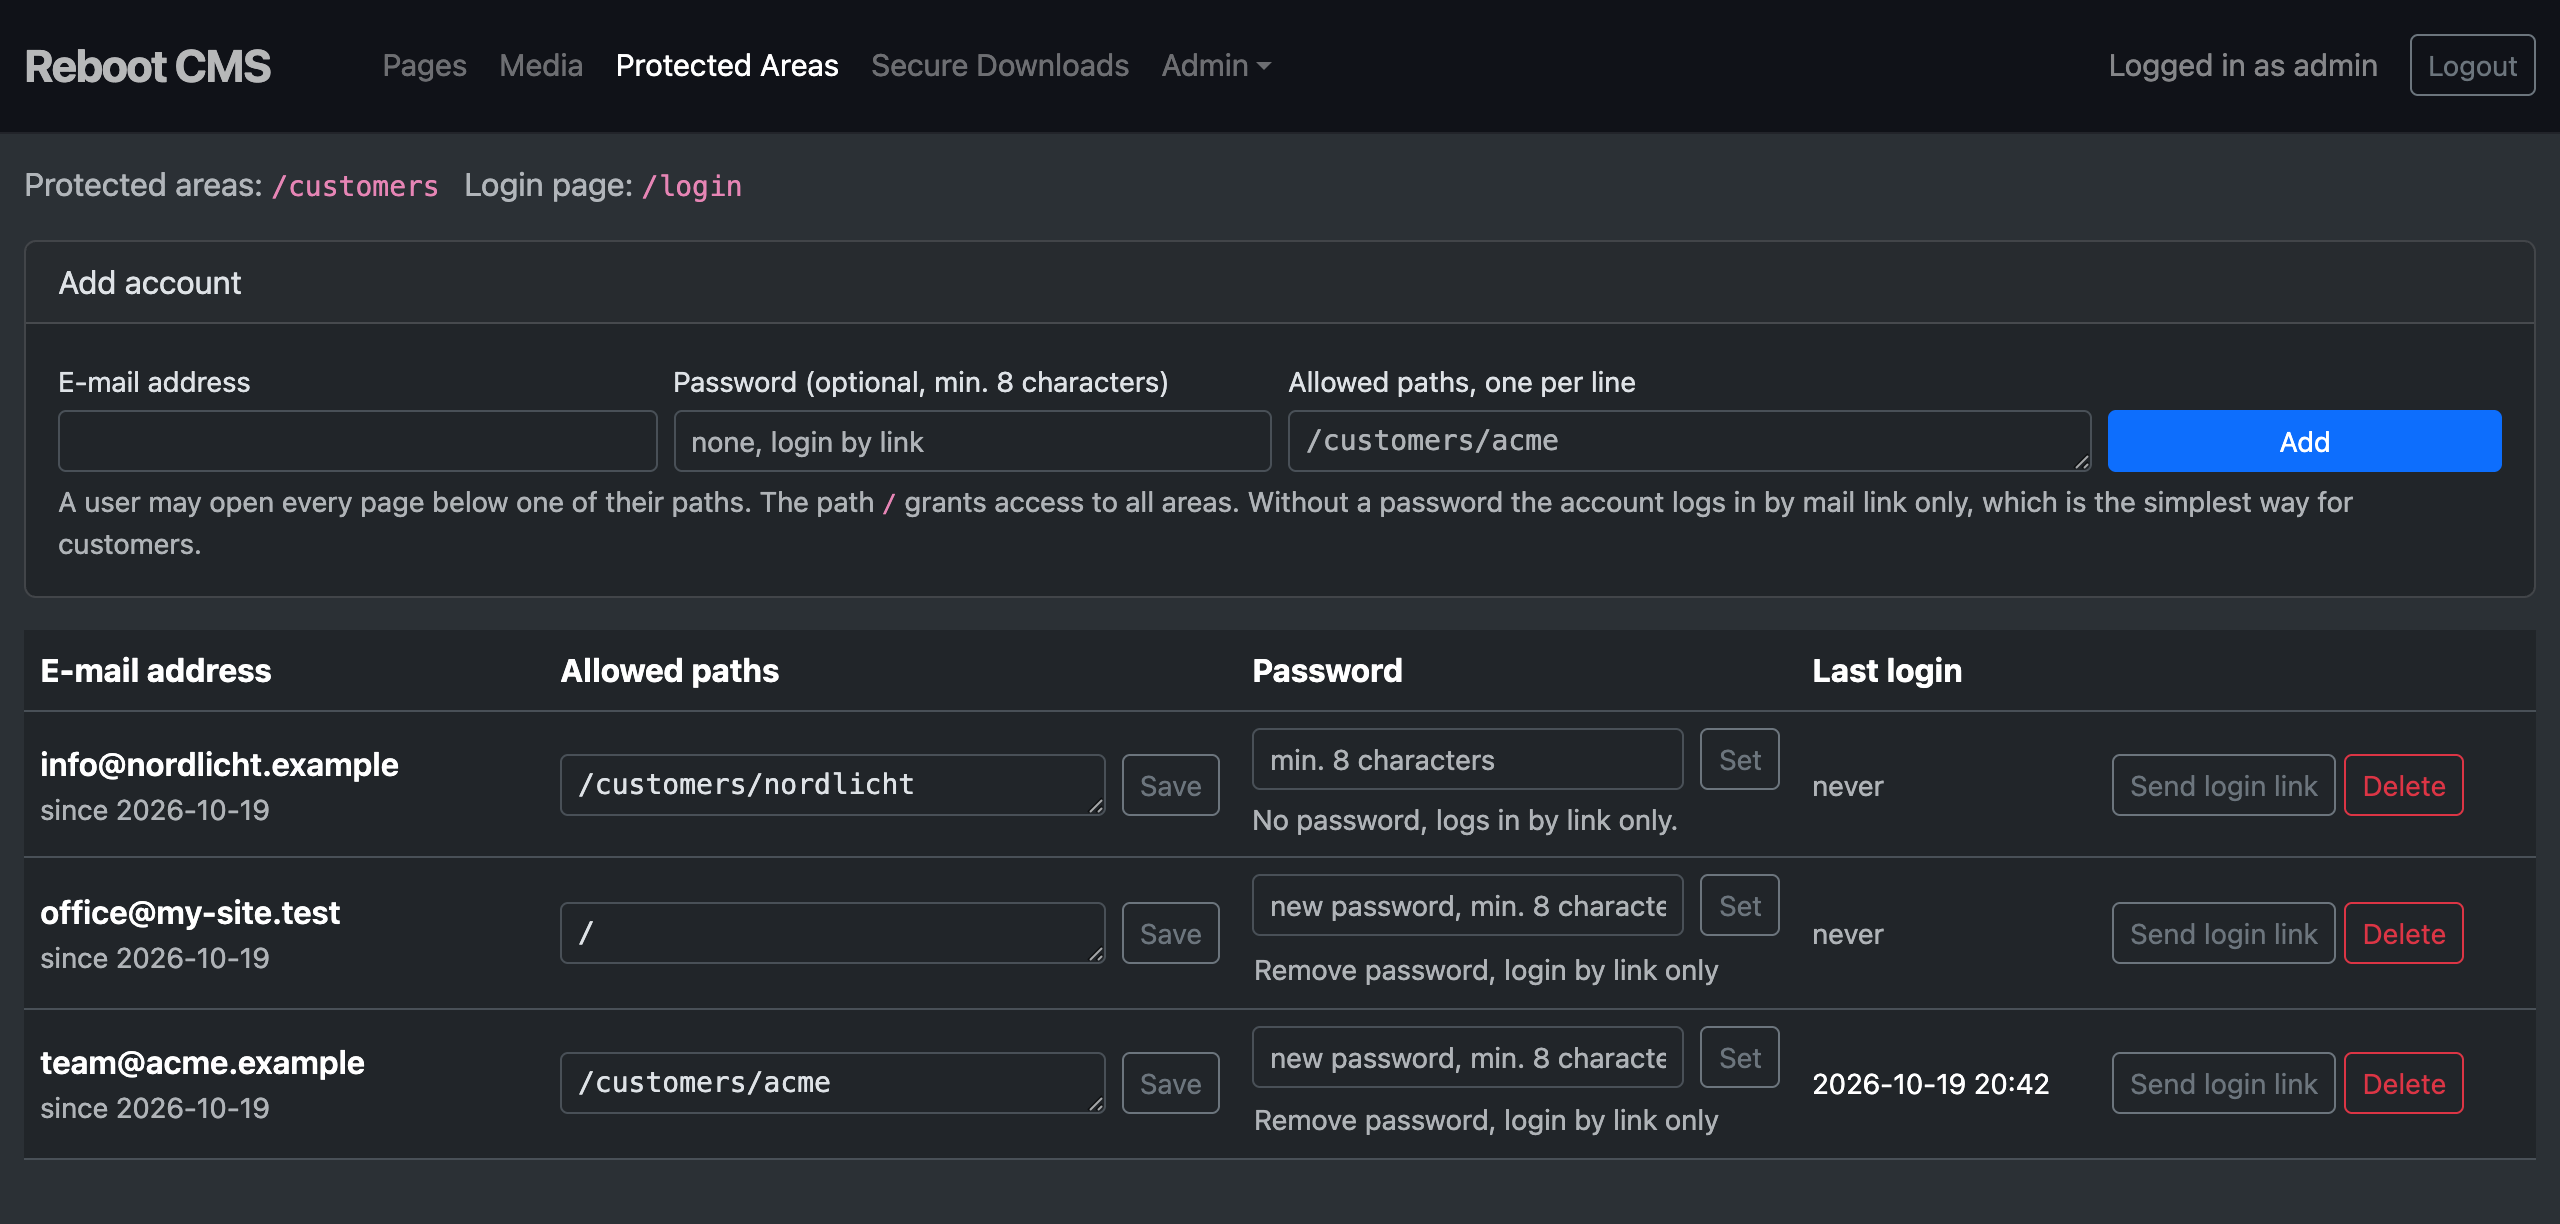Focus the new account E-mail address field
Image resolution: width=2560 pixels, height=1224 pixels.
click(x=358, y=441)
